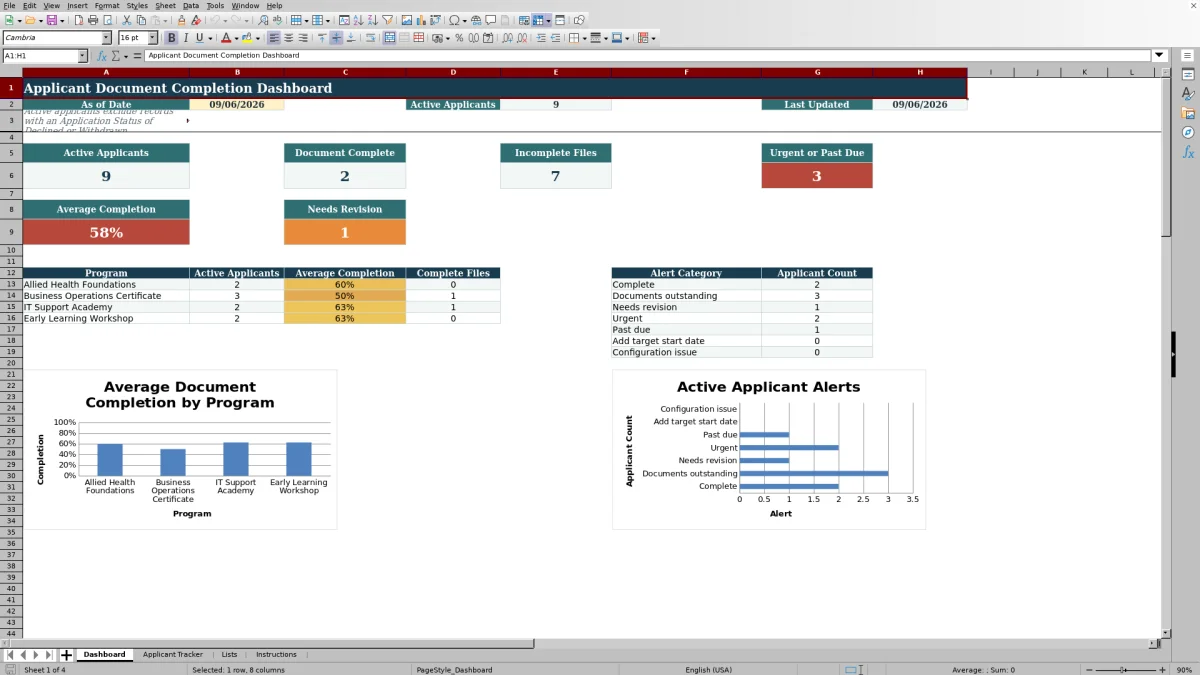Click the Cut scissors icon
Viewport: 1200px width, 675px height.
coord(127,20)
